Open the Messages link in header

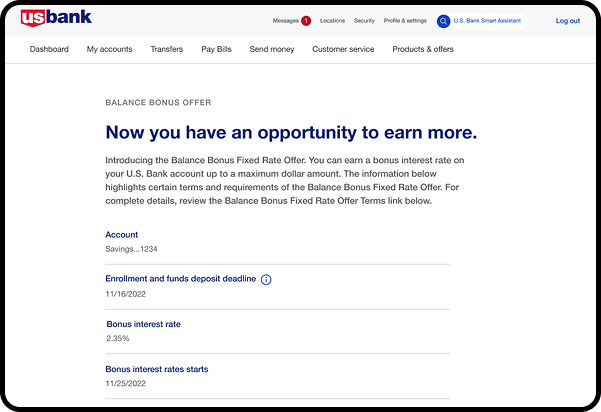pyautogui.click(x=285, y=21)
